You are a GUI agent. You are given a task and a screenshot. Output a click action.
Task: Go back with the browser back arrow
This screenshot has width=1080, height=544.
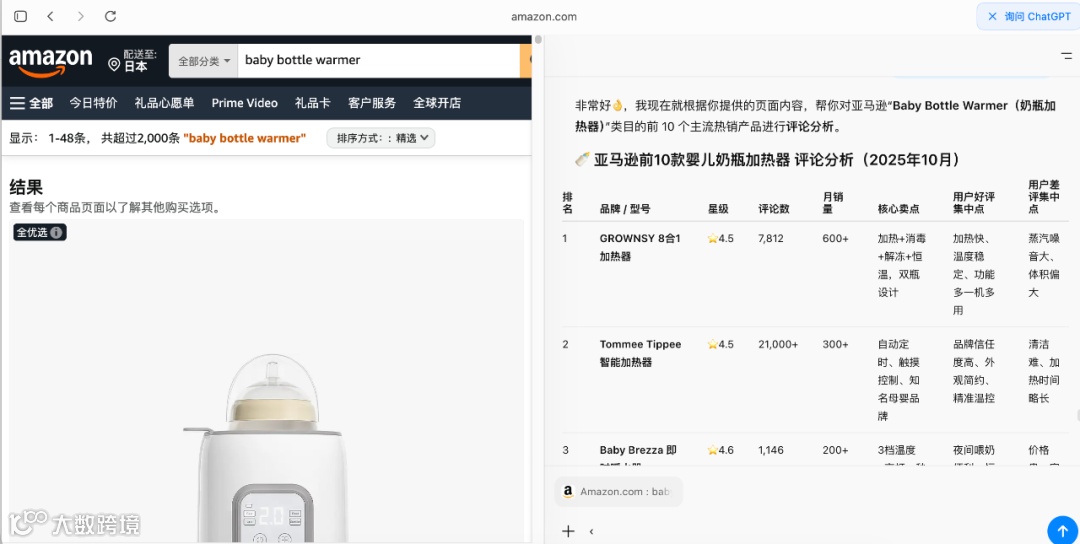(50, 16)
